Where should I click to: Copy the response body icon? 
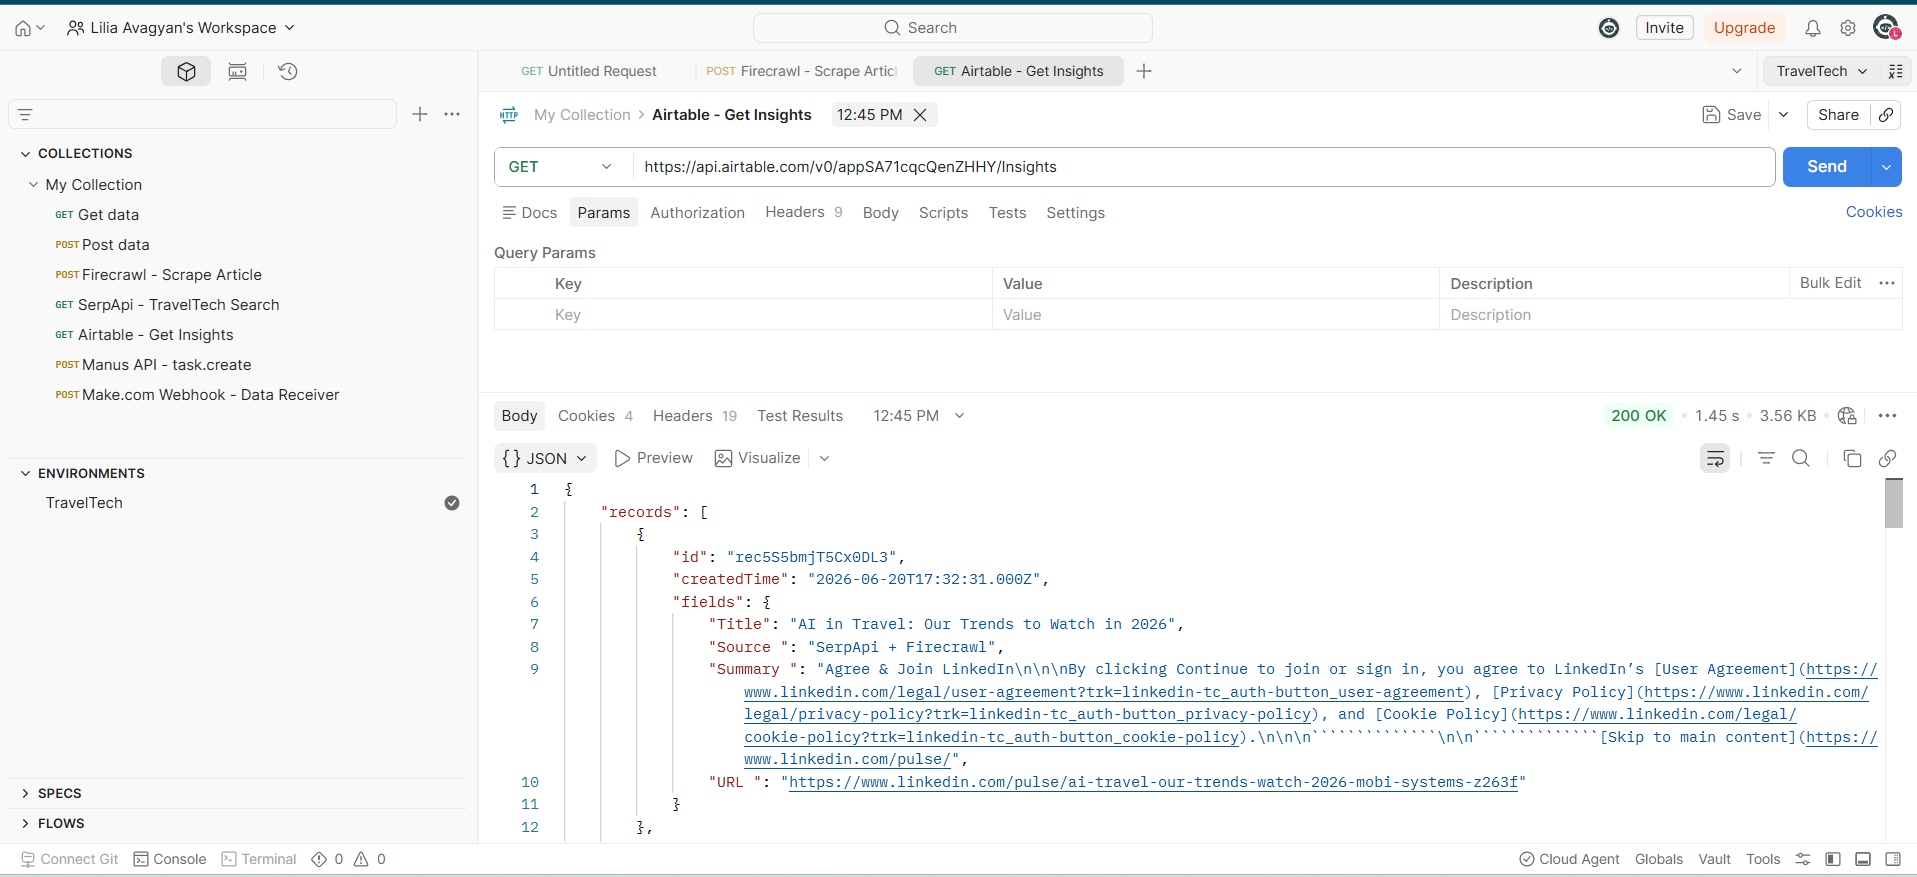coord(1852,458)
